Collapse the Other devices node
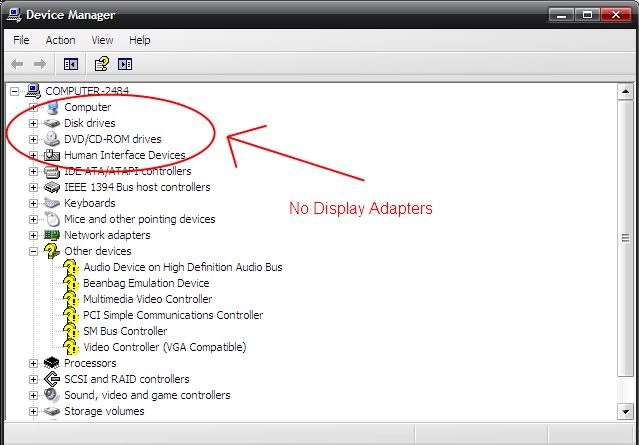The height and width of the screenshot is (445, 639). tap(33, 251)
